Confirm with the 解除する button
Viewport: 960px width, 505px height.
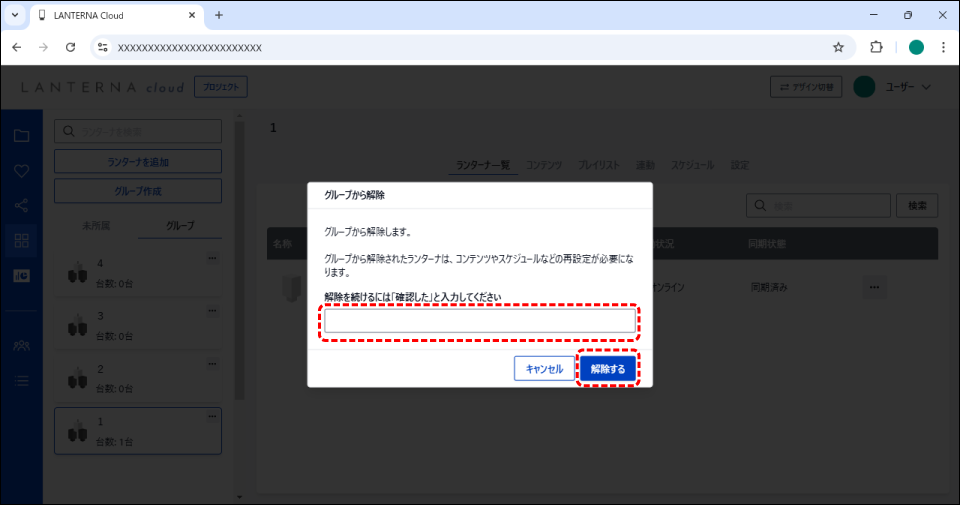click(x=608, y=368)
